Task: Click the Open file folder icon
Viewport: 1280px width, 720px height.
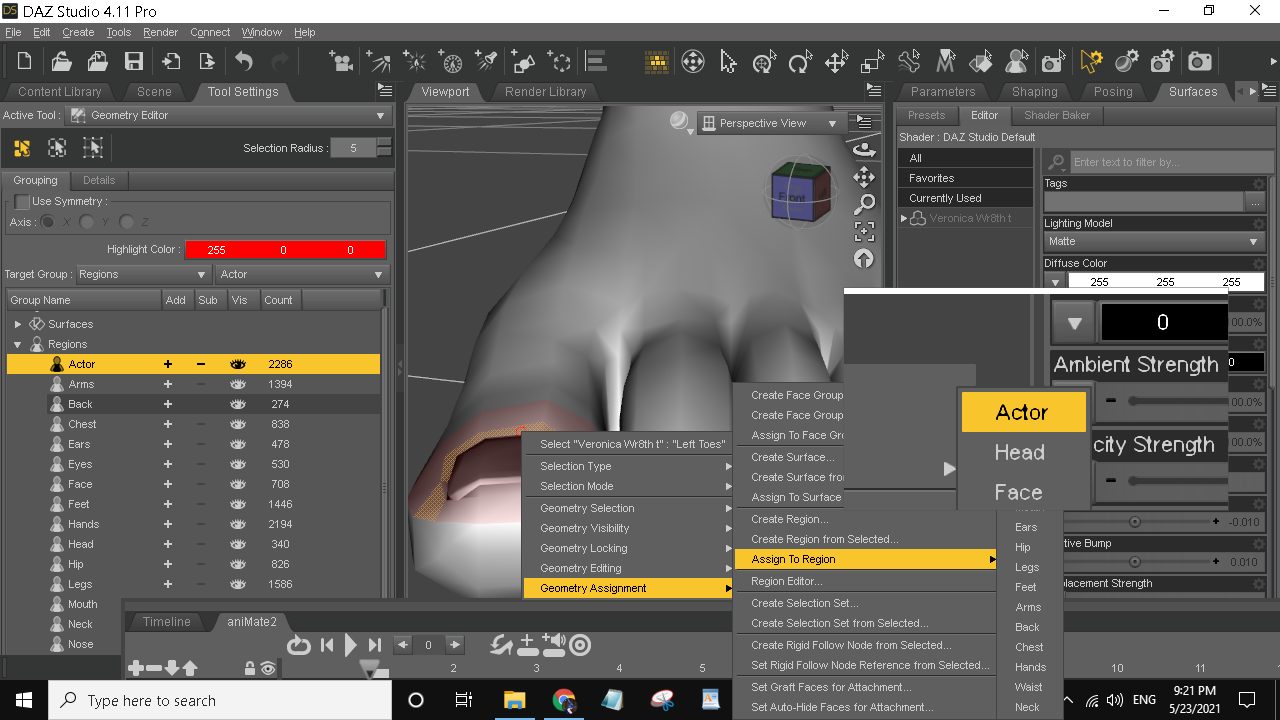Action: click(61, 62)
